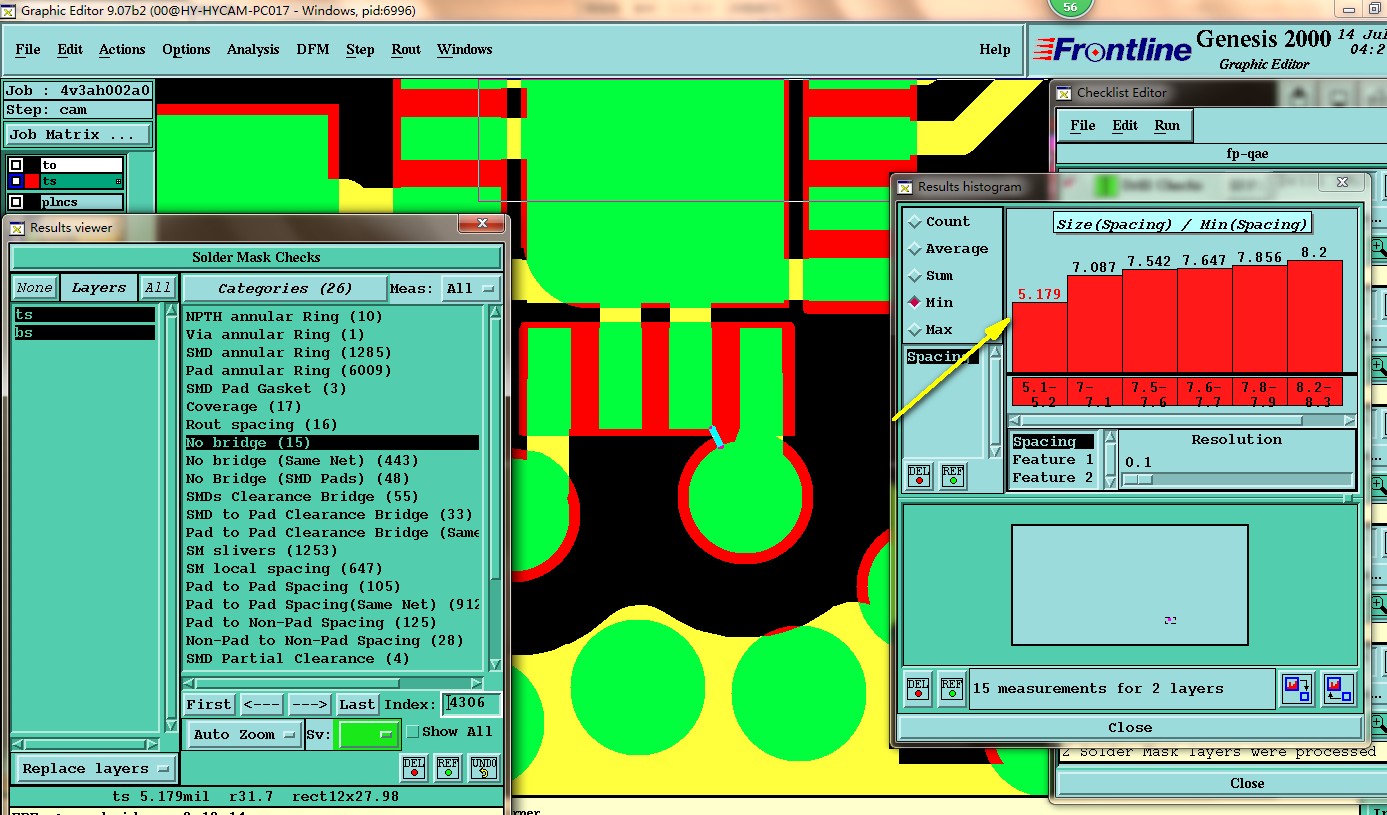Open the Meas All dropdown
Image resolution: width=1387 pixels, height=815 pixels.
click(471, 288)
